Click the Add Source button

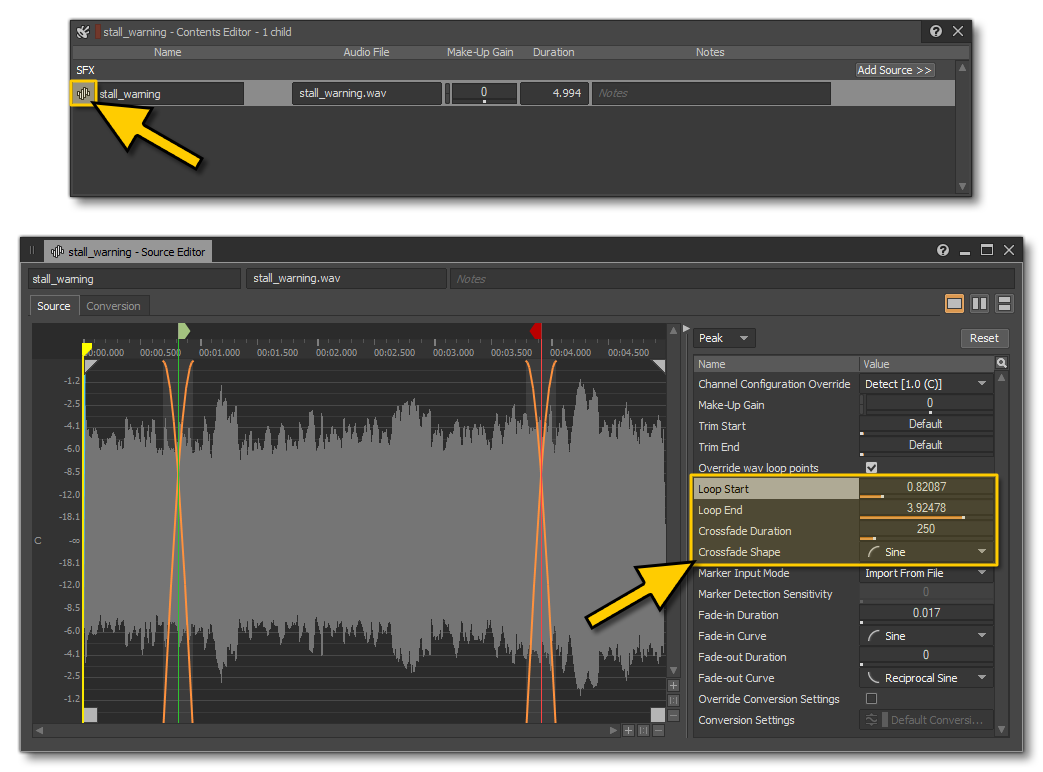[894, 70]
